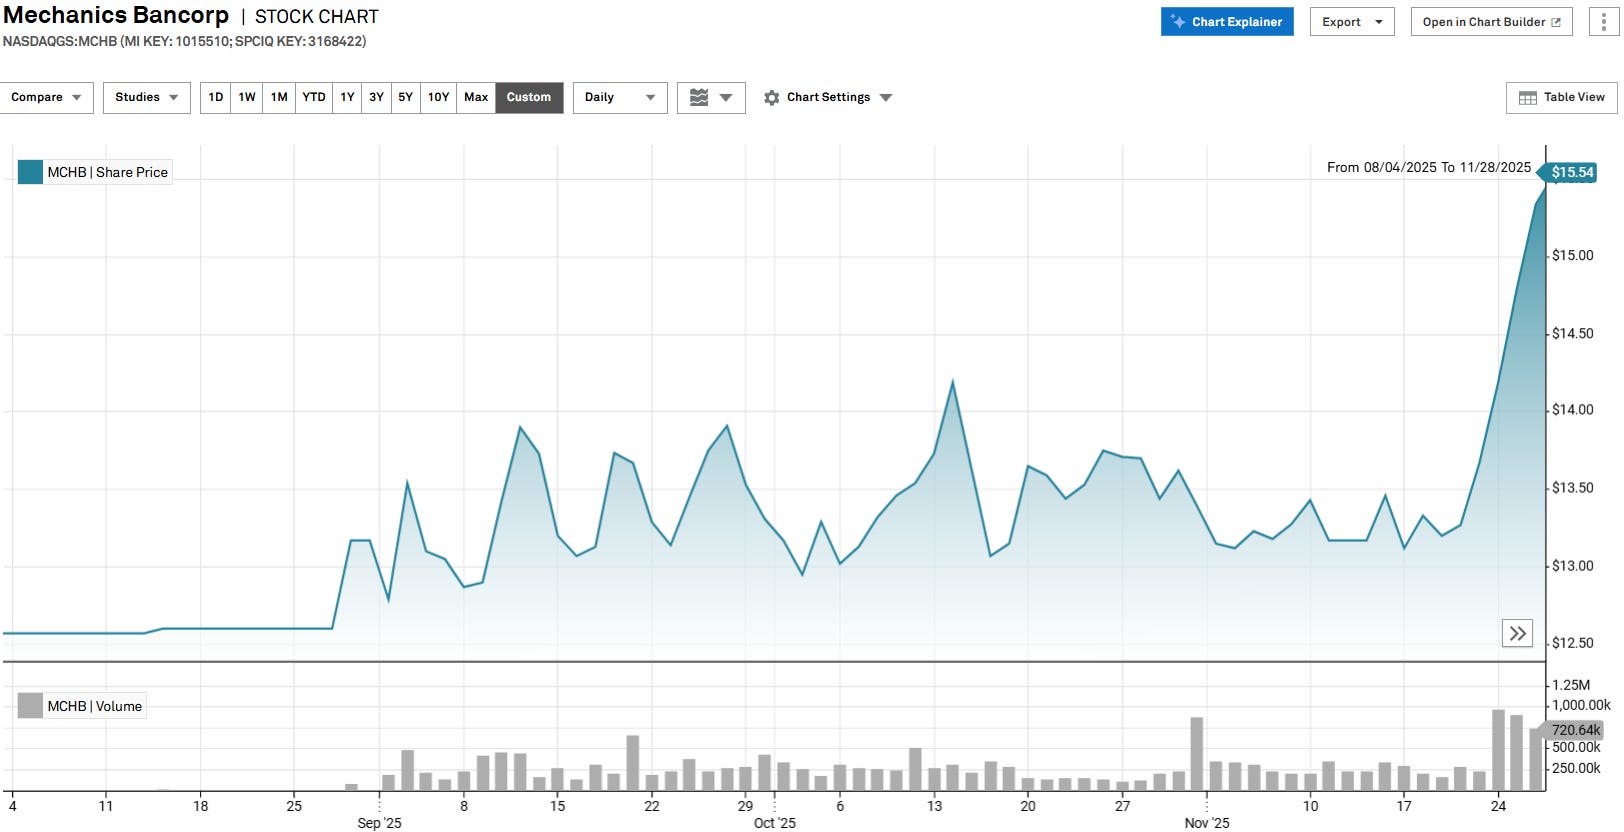This screenshot has height=832, width=1624.
Task: Click the MCHB | Share Price legend label
Action: coord(108,172)
